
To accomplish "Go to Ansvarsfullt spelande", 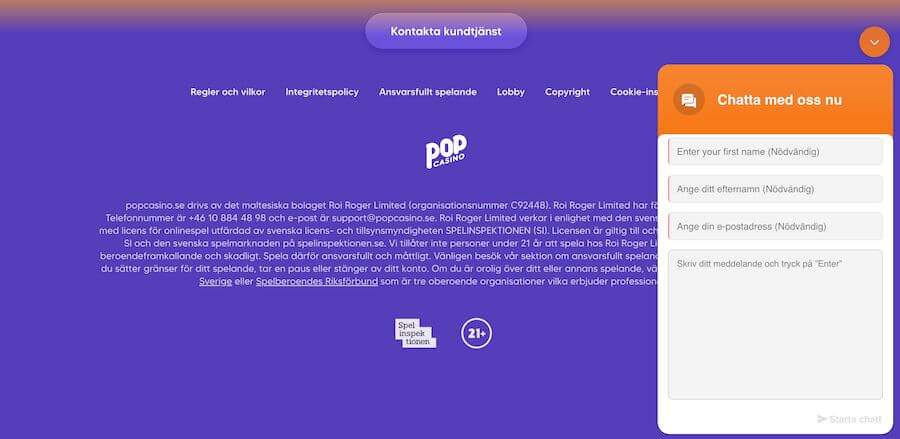I will point(428,92).
